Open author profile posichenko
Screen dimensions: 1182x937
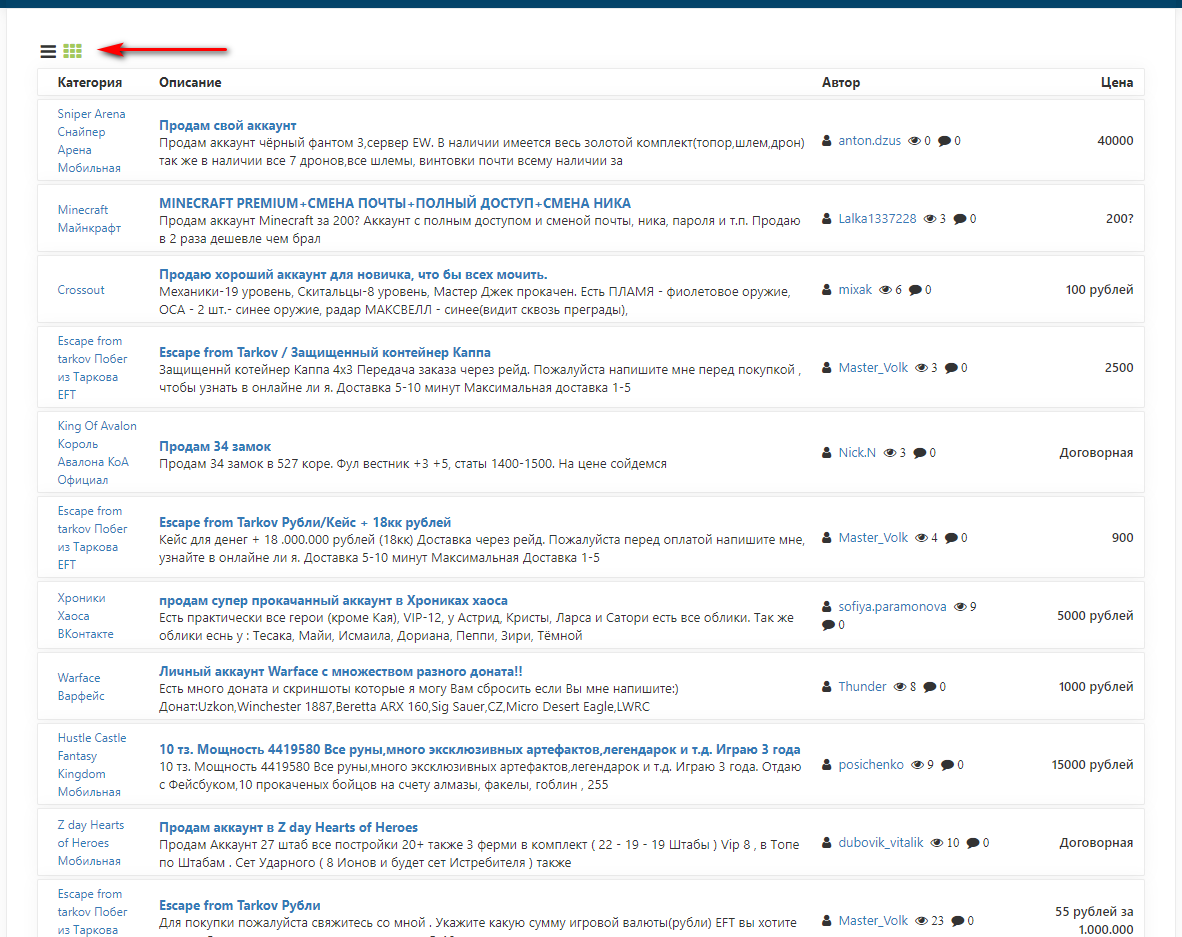pyautogui.click(x=871, y=764)
